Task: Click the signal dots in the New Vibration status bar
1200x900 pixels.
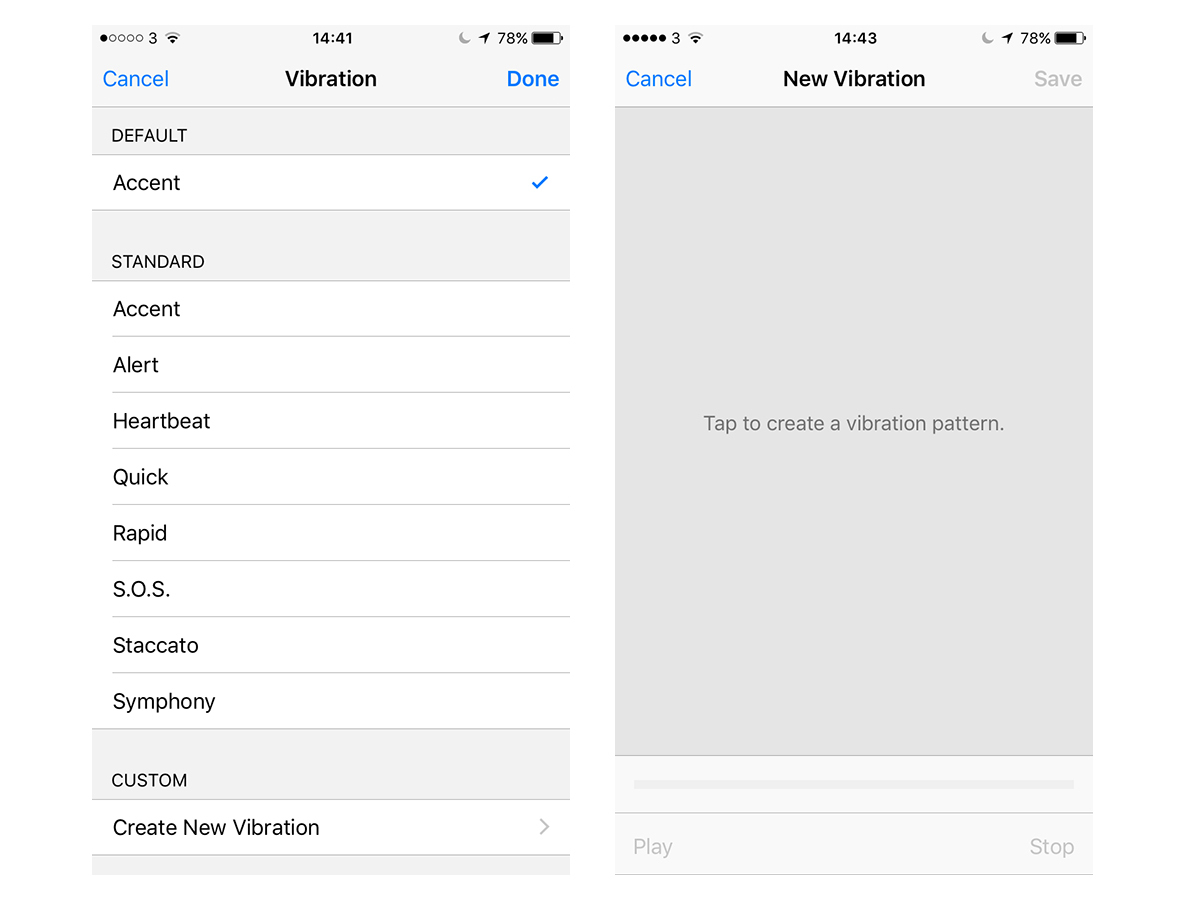Action: 645,38
